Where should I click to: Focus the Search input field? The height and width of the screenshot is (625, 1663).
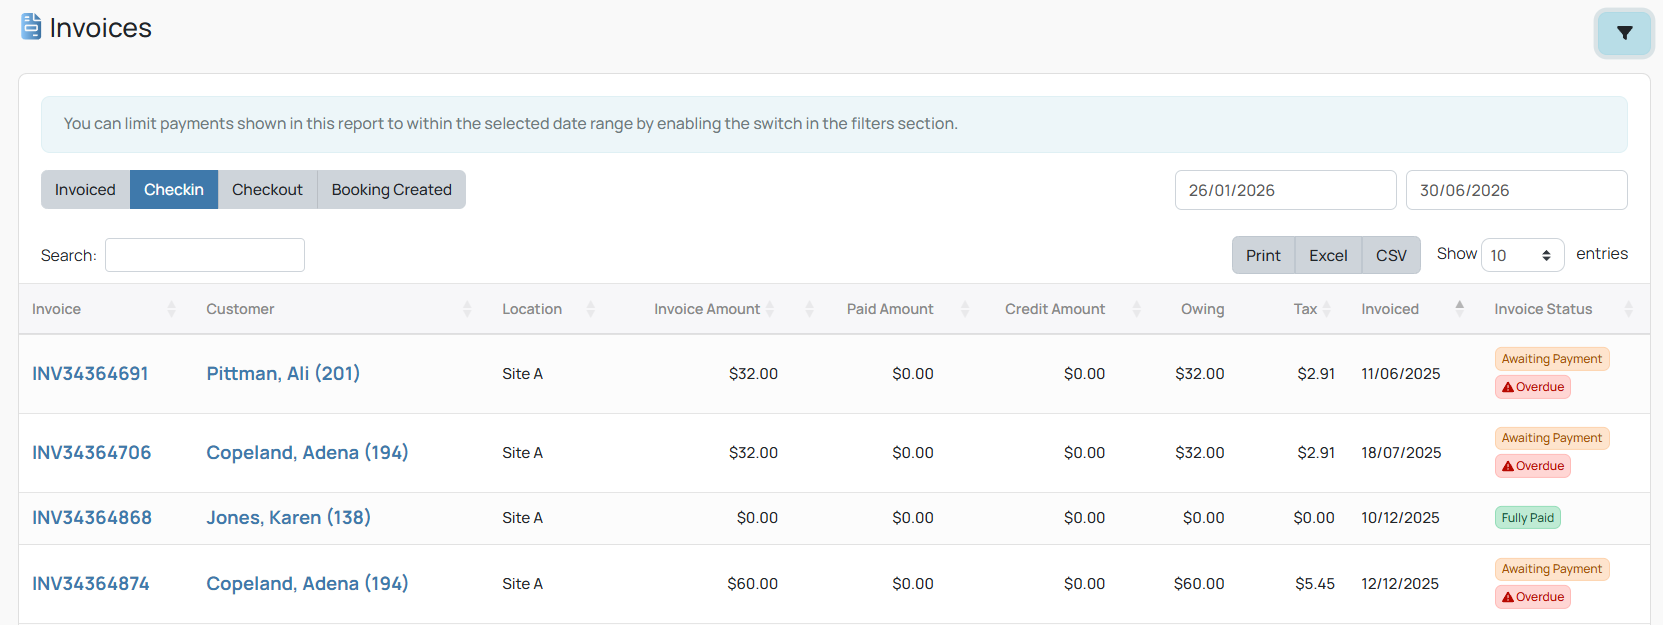(205, 255)
